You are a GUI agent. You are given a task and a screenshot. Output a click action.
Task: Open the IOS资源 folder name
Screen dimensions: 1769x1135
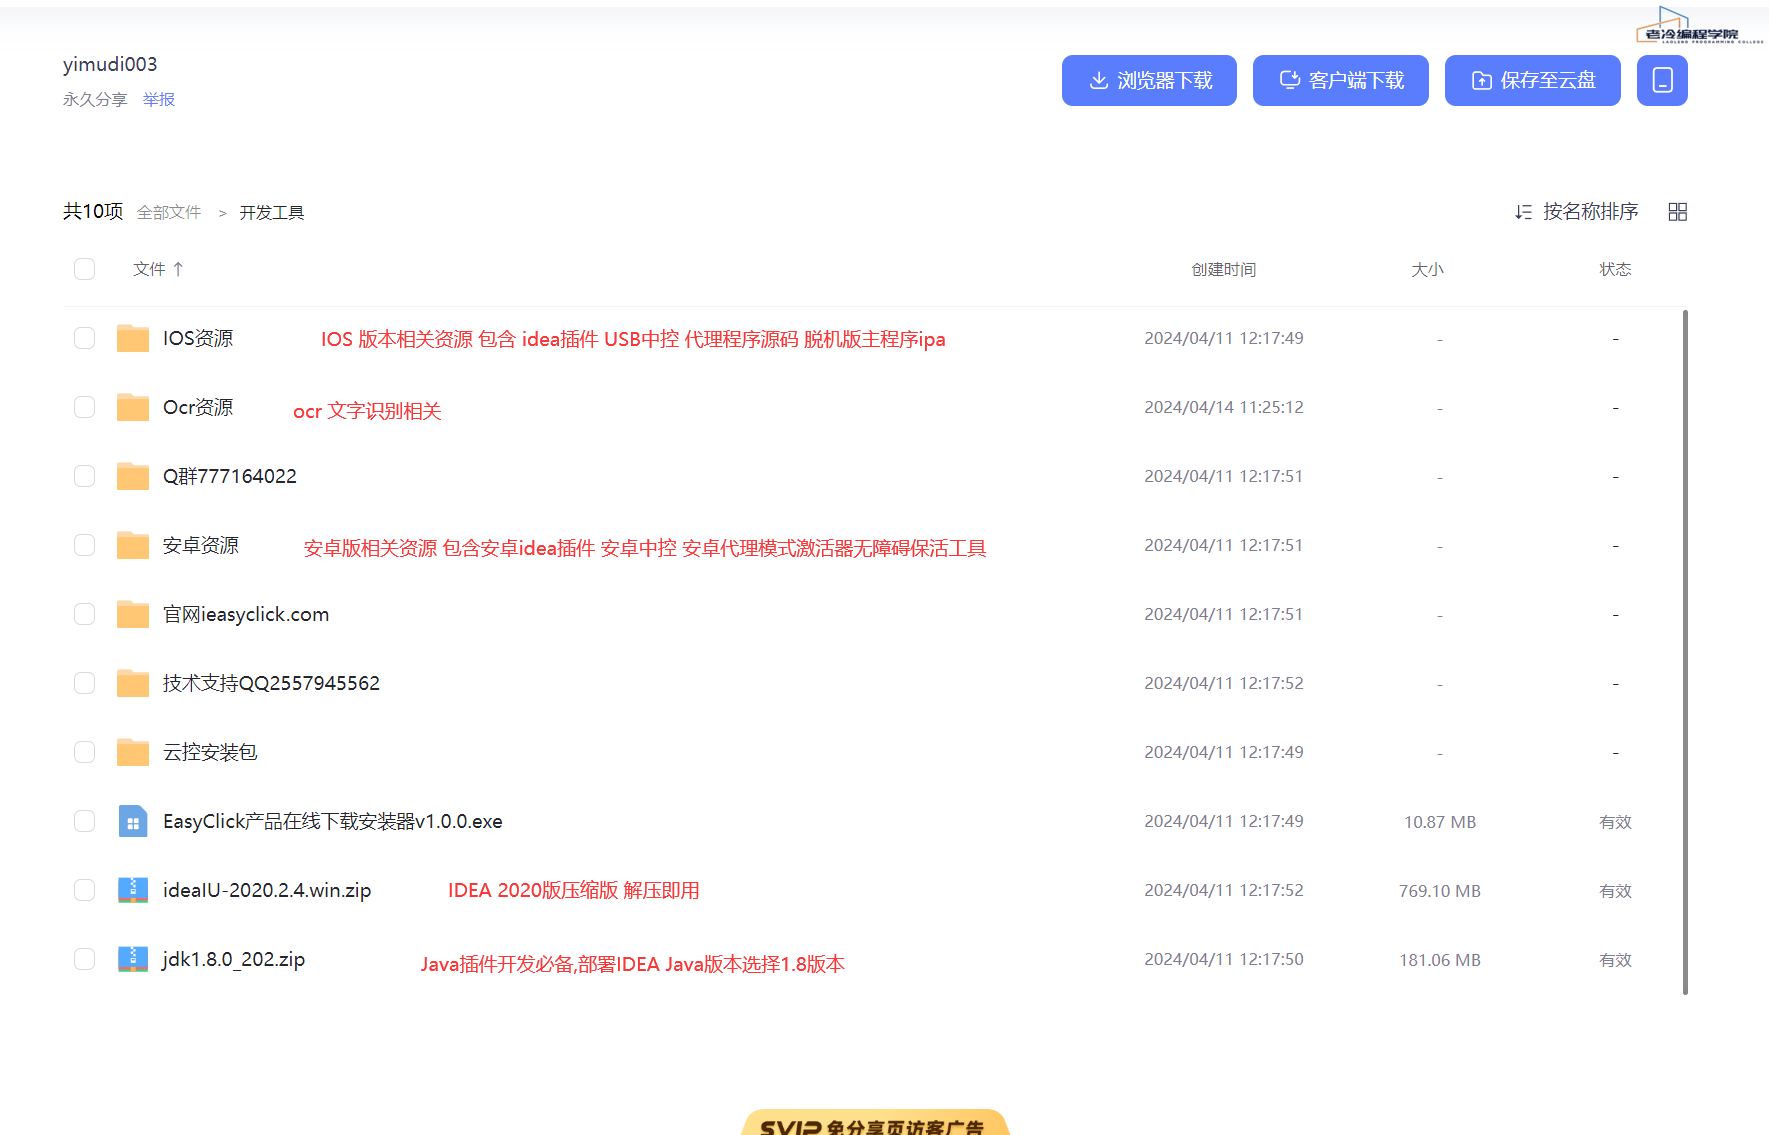(x=198, y=338)
